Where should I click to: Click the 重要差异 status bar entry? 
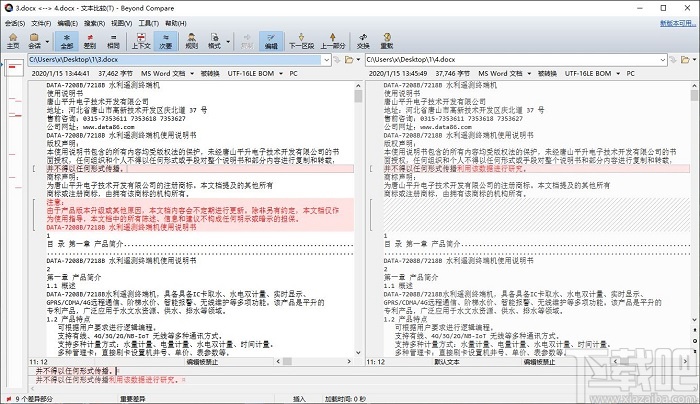pos(133,399)
